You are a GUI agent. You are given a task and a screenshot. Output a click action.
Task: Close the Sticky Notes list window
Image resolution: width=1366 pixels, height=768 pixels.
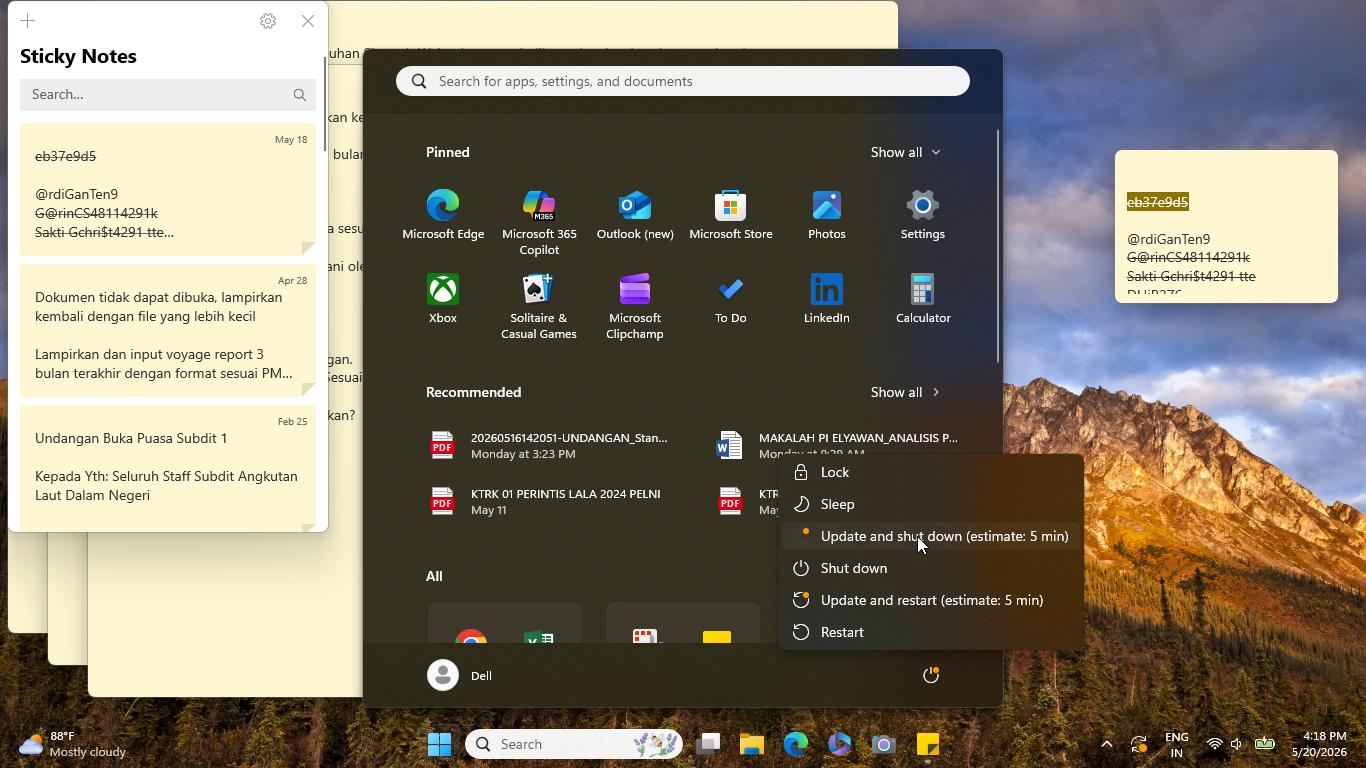[x=308, y=21]
